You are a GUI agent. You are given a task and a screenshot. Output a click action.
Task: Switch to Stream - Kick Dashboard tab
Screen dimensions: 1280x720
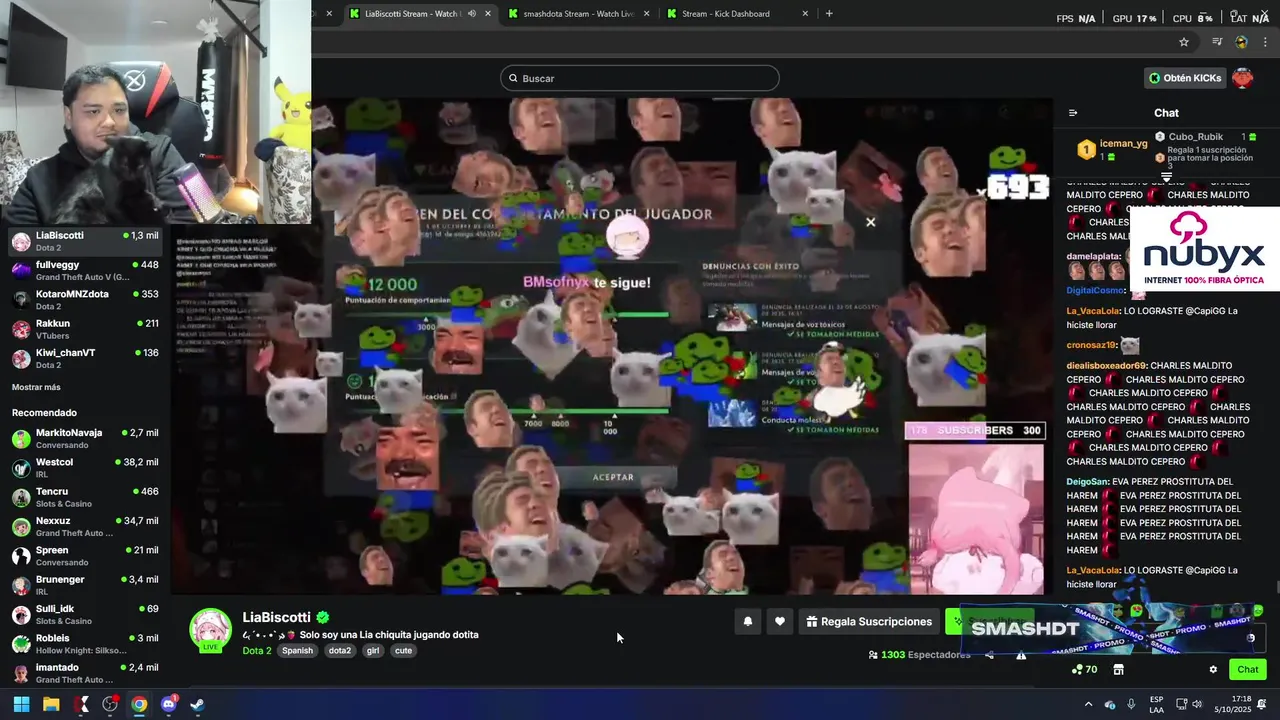737,13
